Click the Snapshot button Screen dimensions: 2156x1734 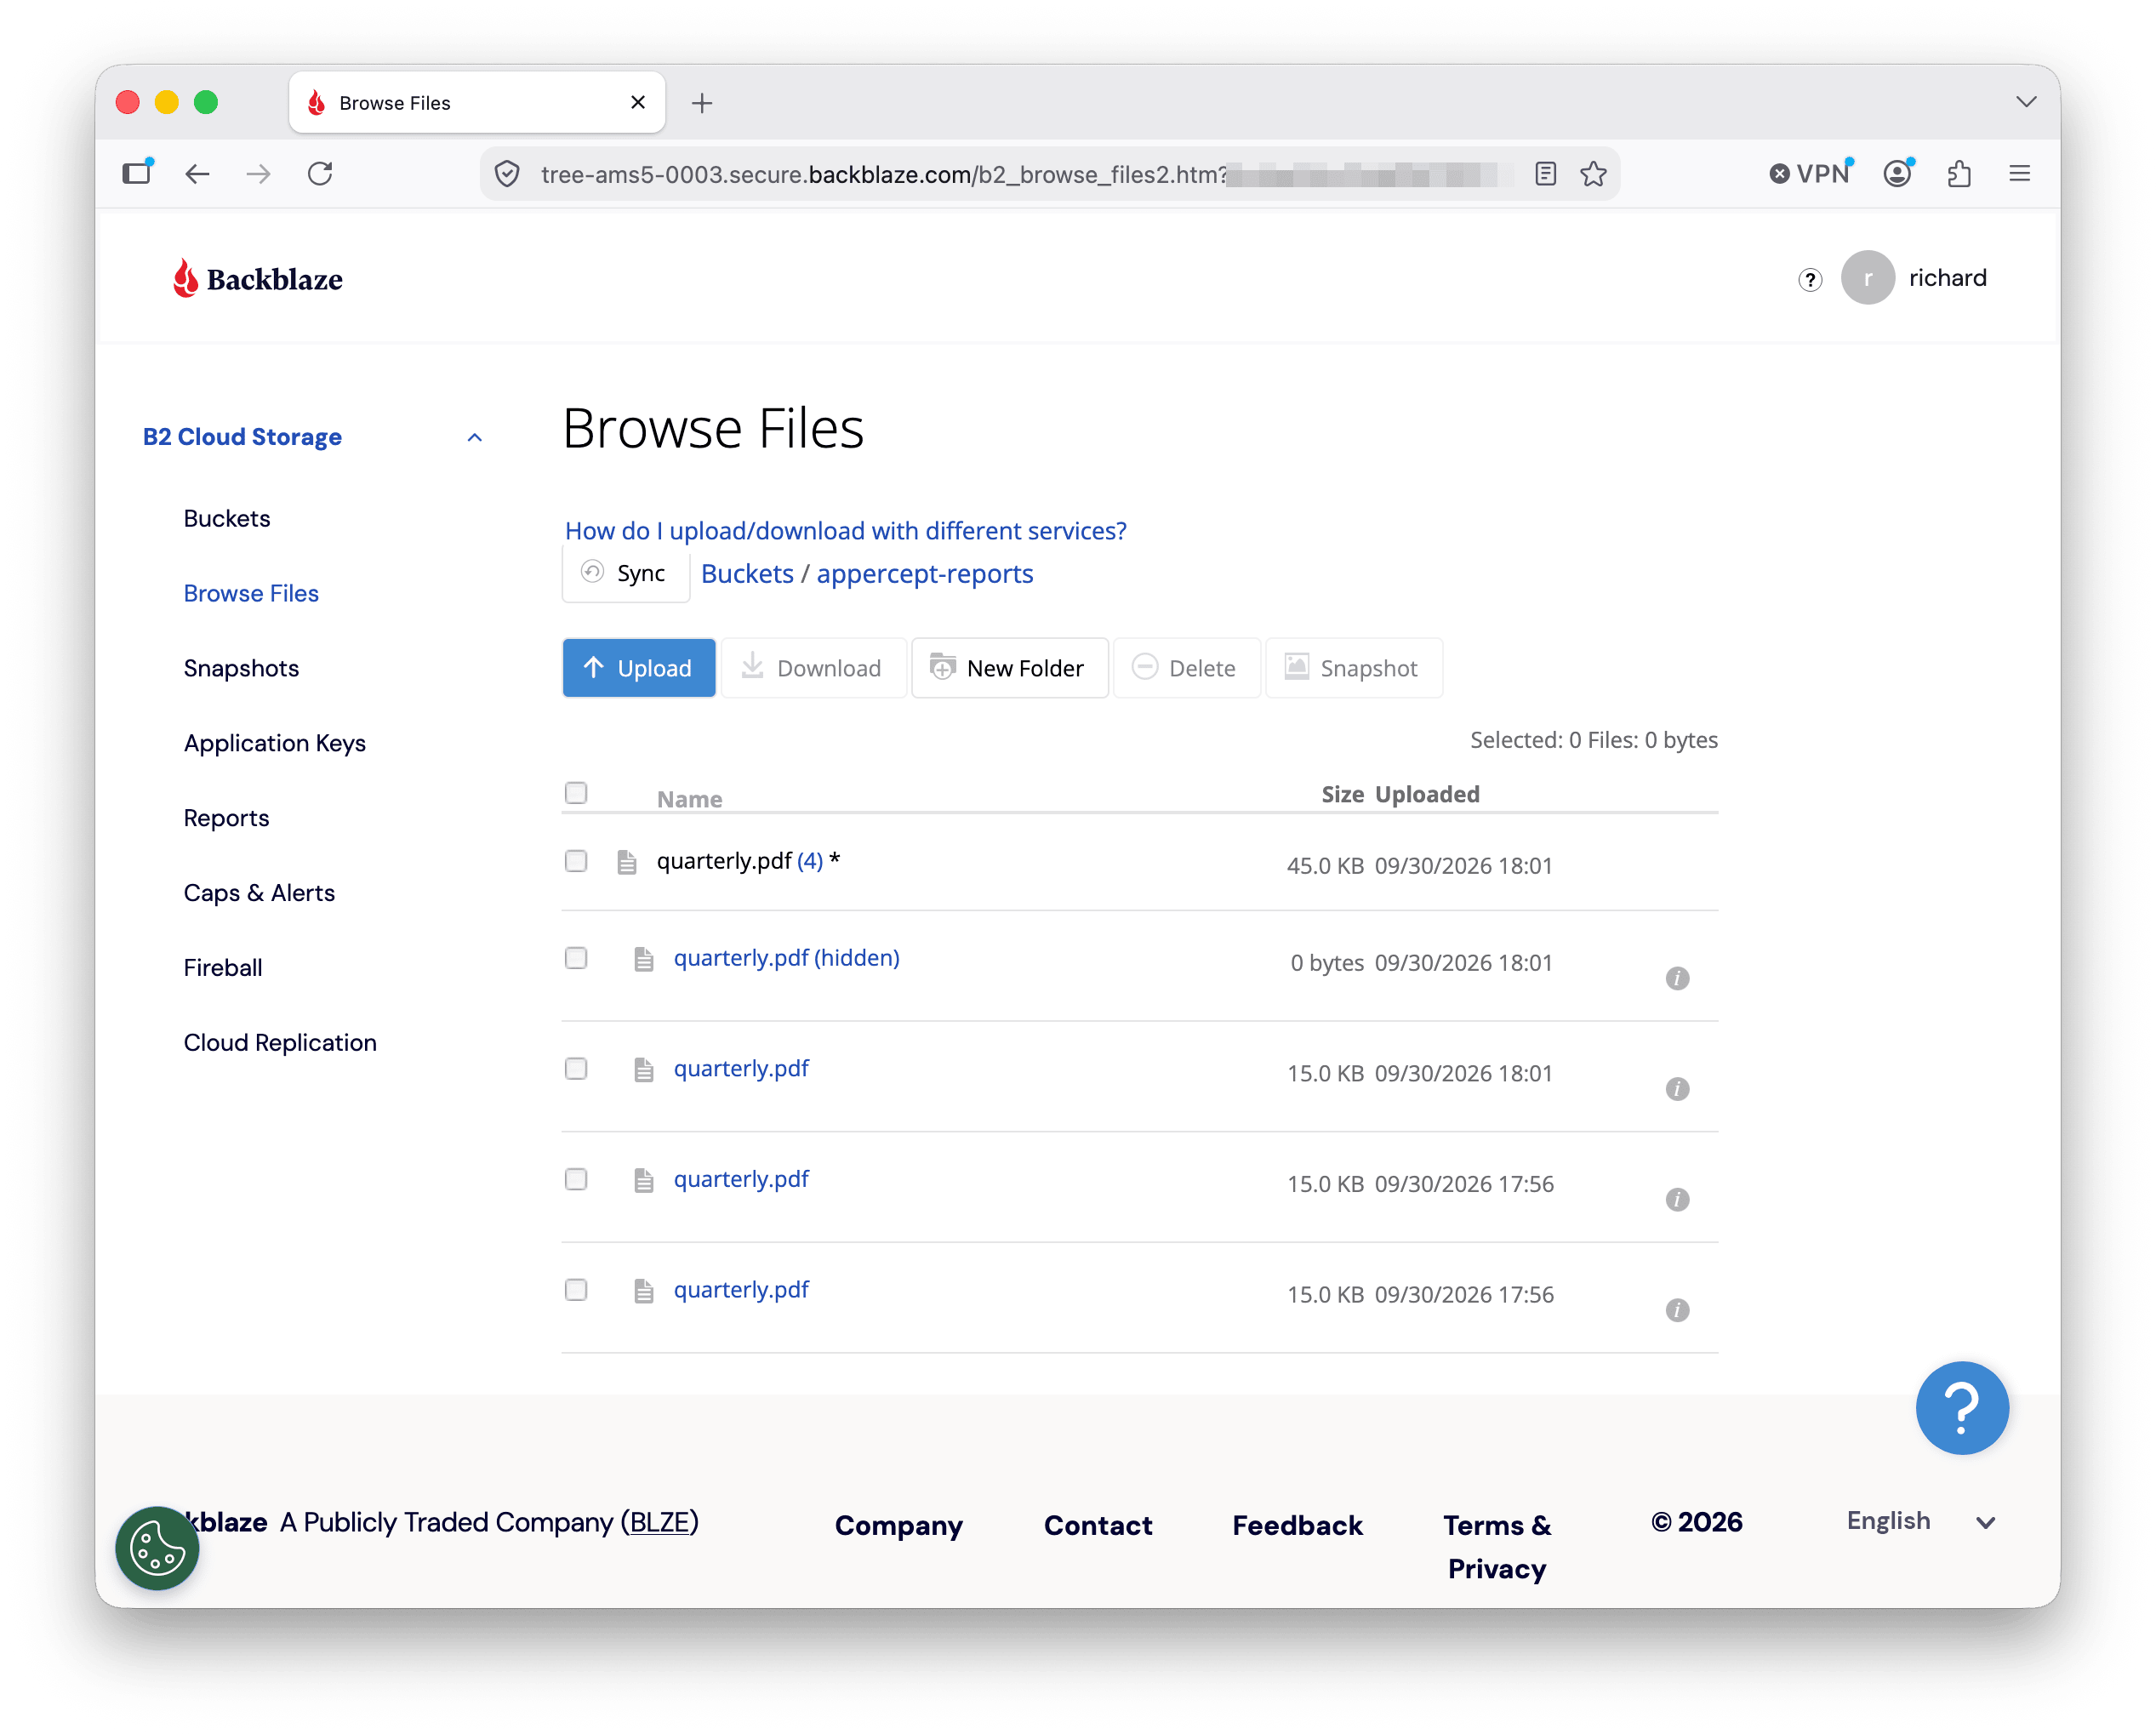coord(1353,668)
